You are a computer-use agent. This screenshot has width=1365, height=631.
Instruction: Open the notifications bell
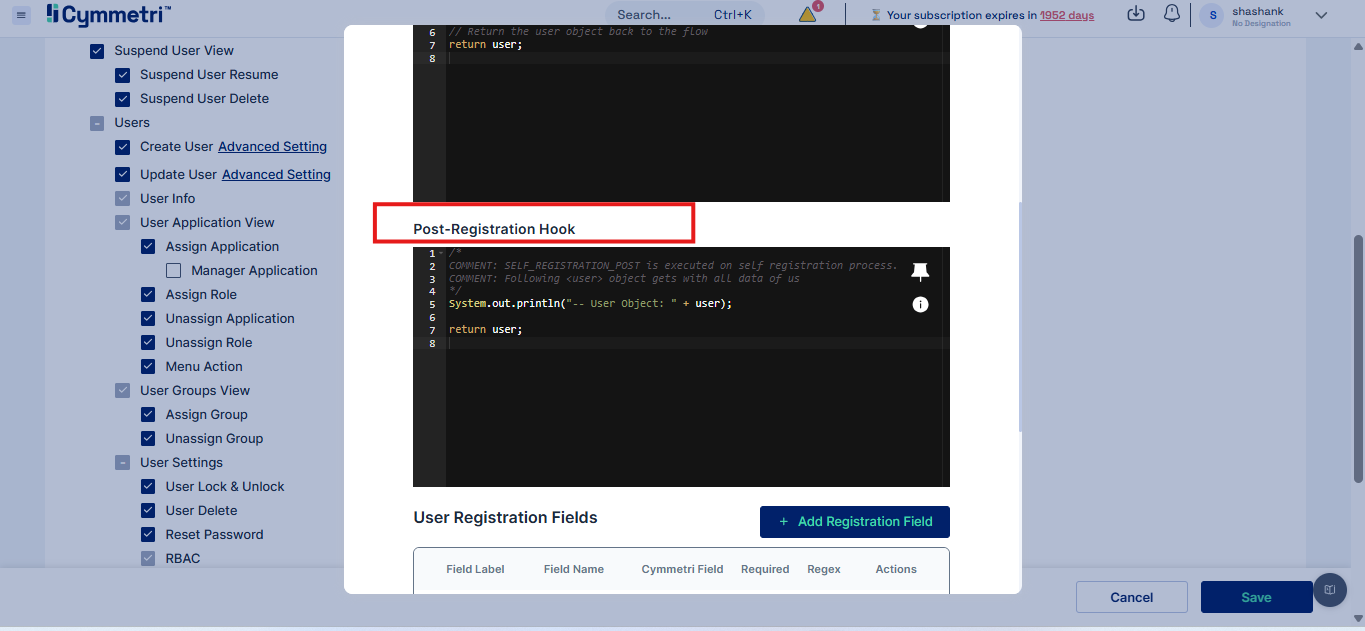click(x=1172, y=14)
